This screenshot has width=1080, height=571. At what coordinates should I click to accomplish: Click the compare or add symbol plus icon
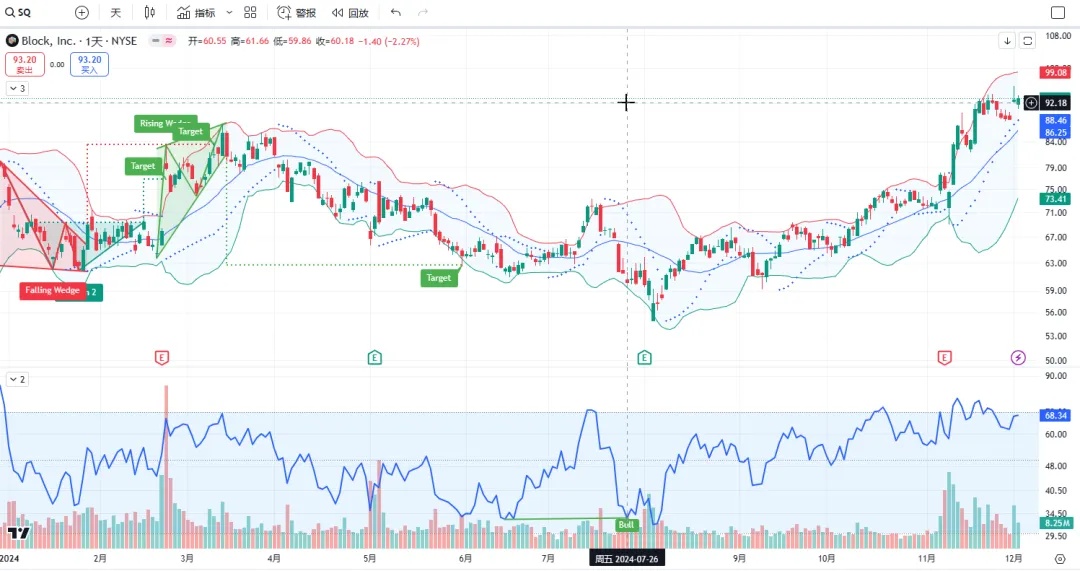[82, 13]
